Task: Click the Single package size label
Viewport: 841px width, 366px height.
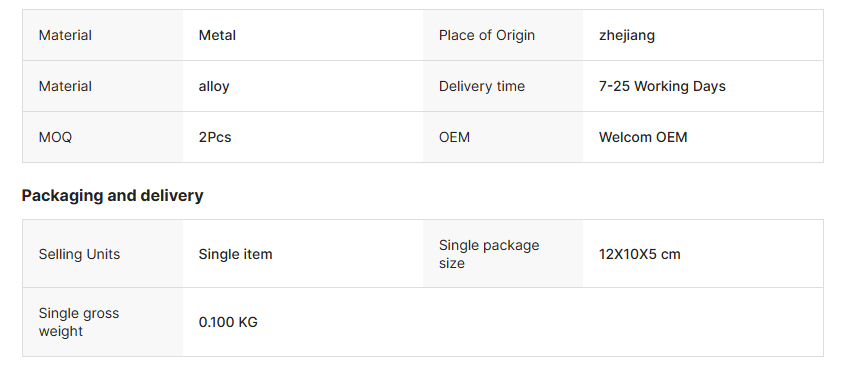Action: (489, 254)
